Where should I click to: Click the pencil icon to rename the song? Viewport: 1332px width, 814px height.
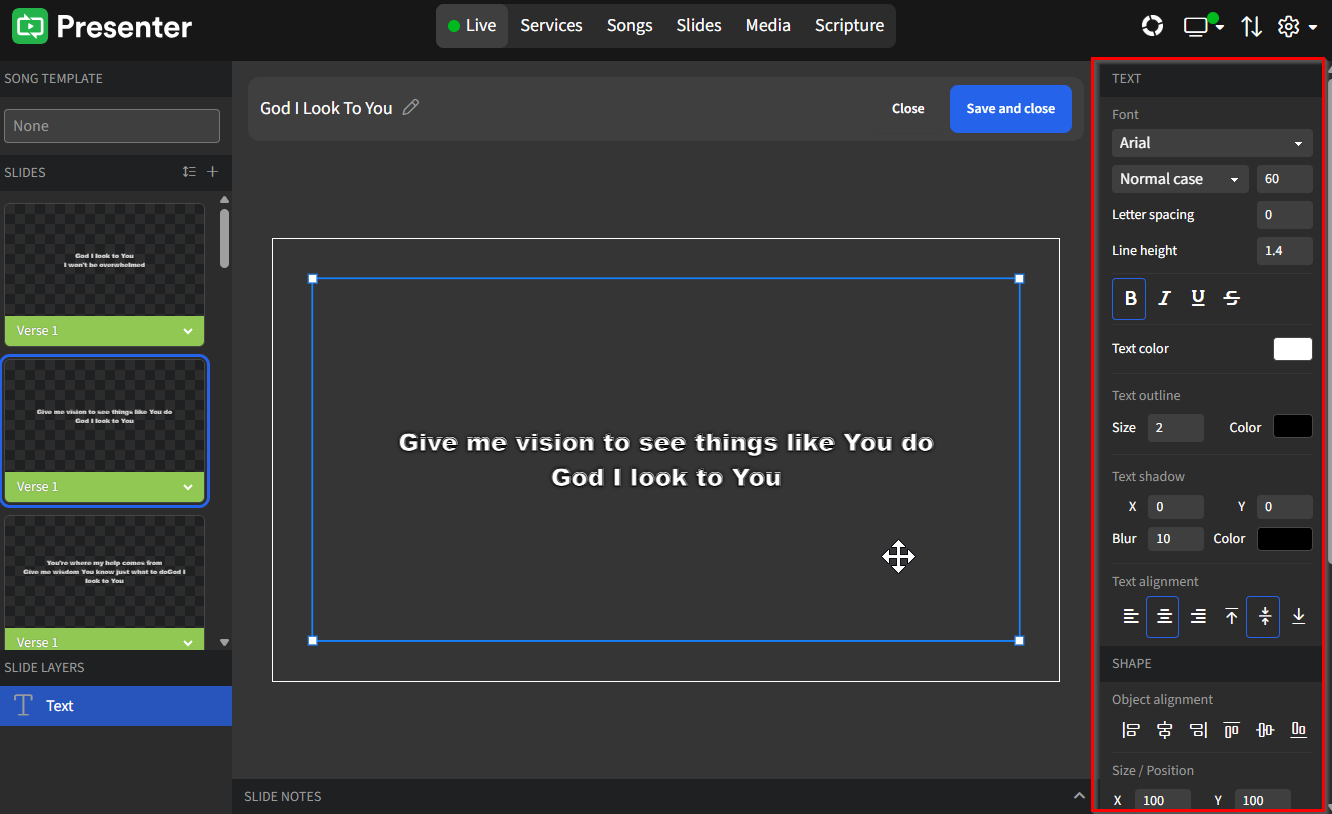pos(410,108)
